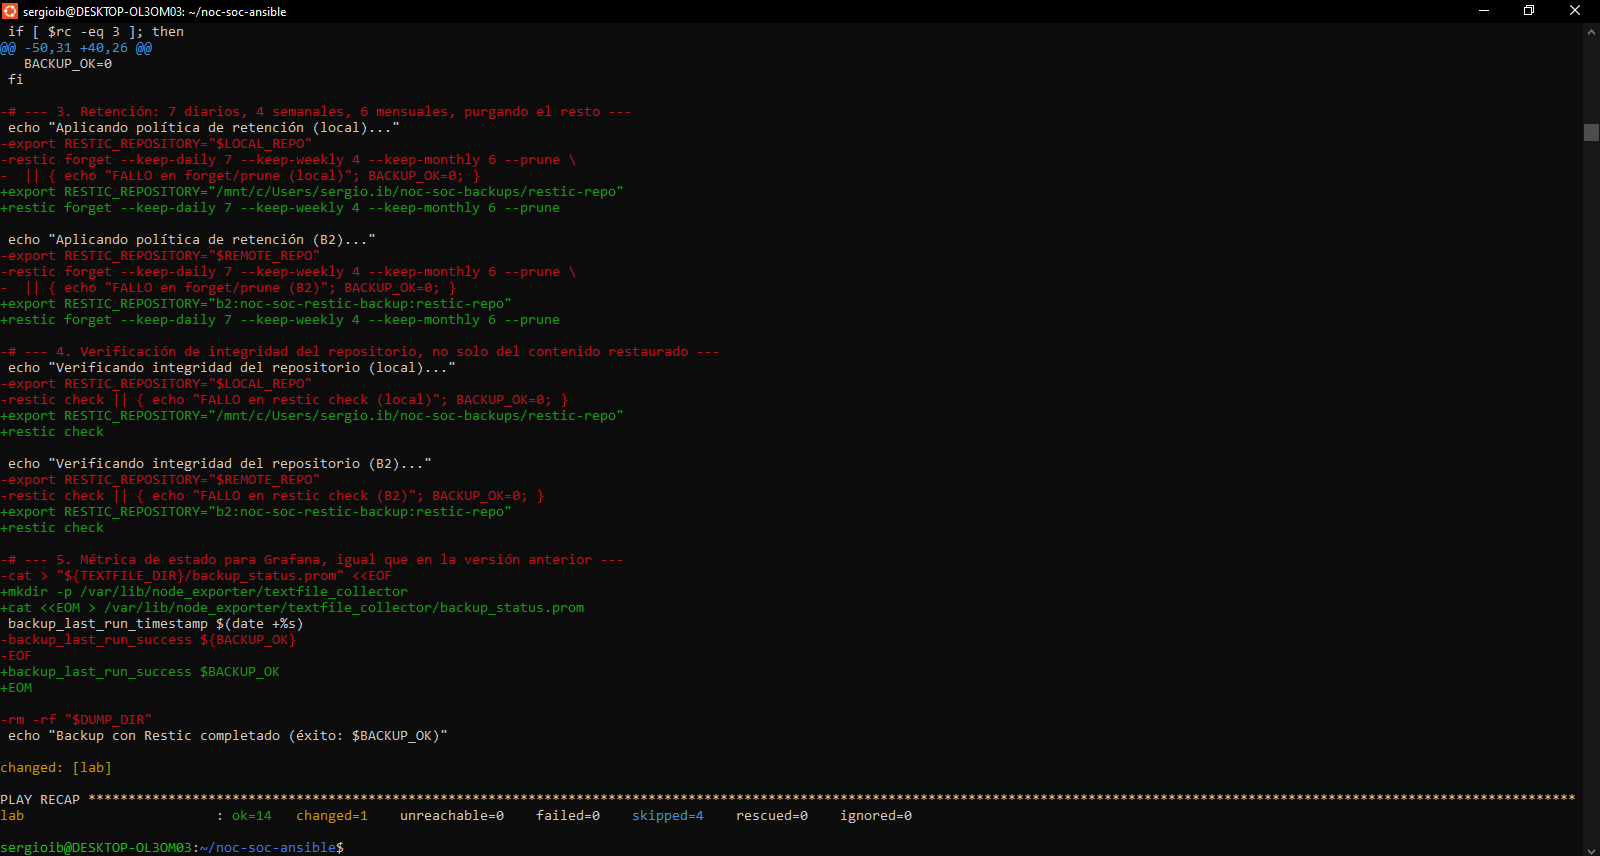Click the 'unreachable=0' recap value
The height and width of the screenshot is (856, 1600).
[x=452, y=816]
